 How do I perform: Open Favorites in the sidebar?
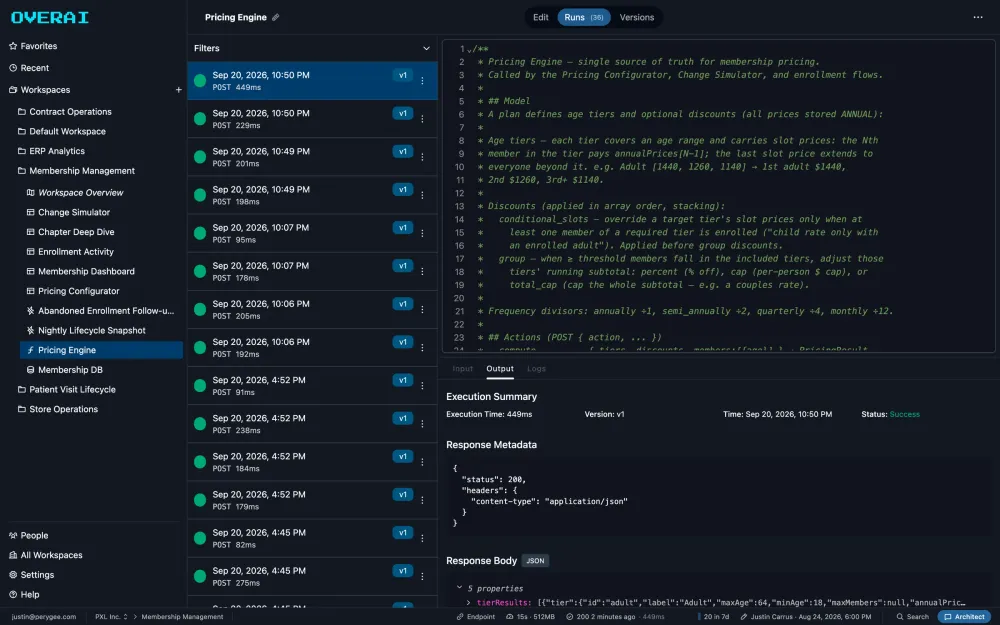click(x=33, y=46)
